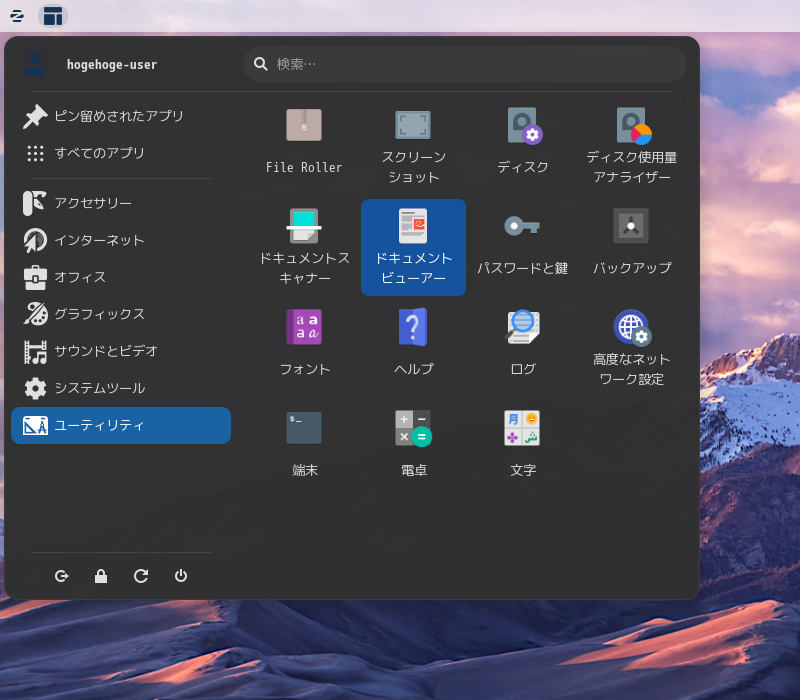800x700 pixels.
Task: Launch ドキュメントビューアー viewer
Action: [x=413, y=247]
